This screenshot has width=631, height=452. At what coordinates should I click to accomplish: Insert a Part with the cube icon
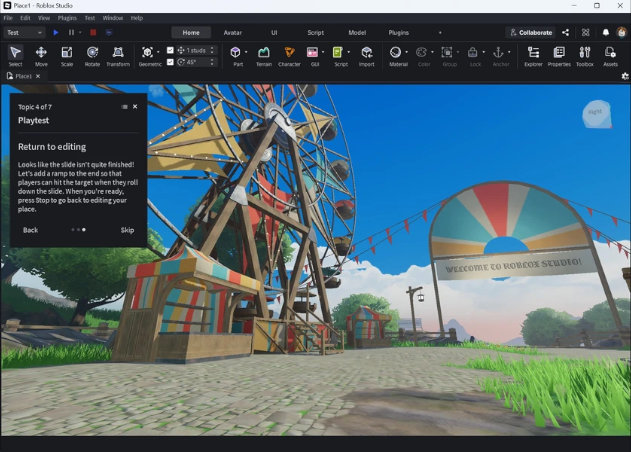click(x=235, y=52)
